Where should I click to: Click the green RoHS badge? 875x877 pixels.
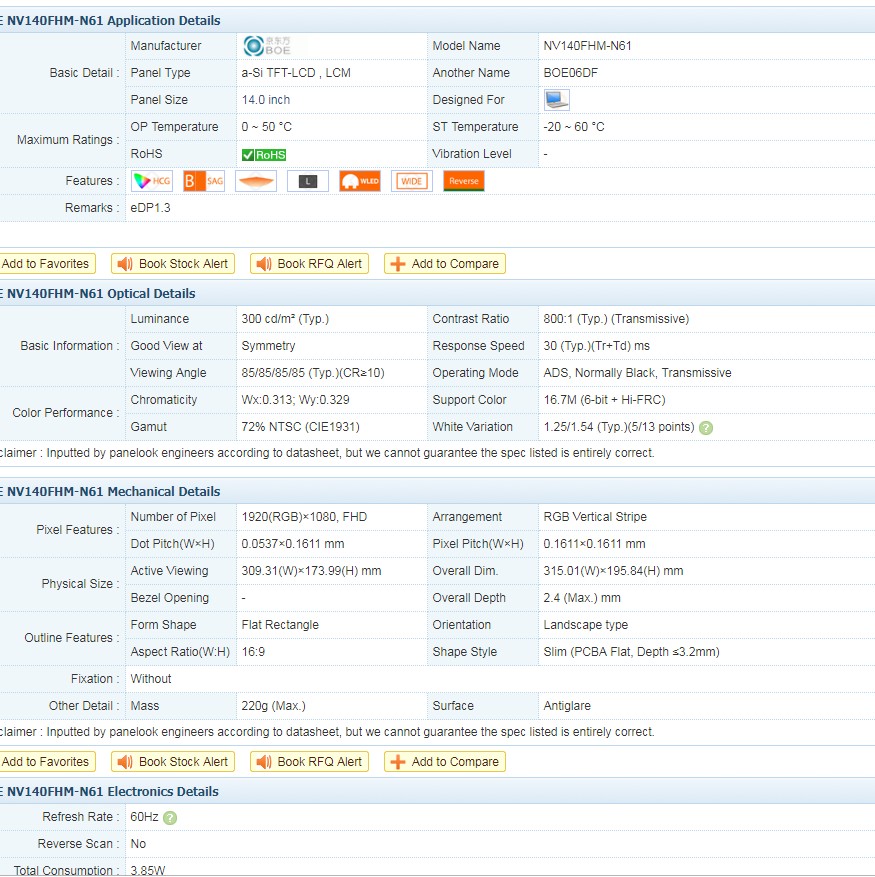click(x=264, y=155)
